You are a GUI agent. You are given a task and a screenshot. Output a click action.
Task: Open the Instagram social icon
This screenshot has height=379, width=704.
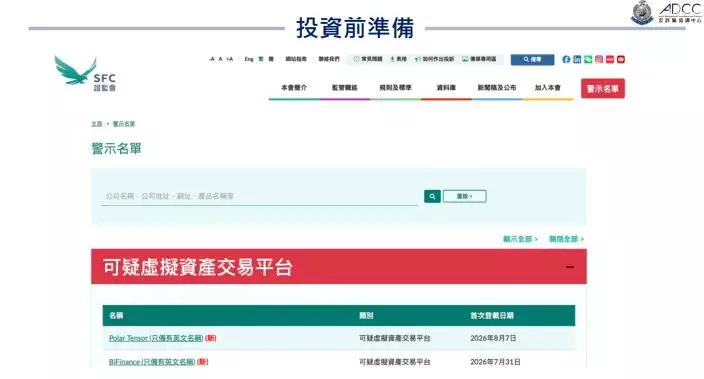click(x=599, y=59)
